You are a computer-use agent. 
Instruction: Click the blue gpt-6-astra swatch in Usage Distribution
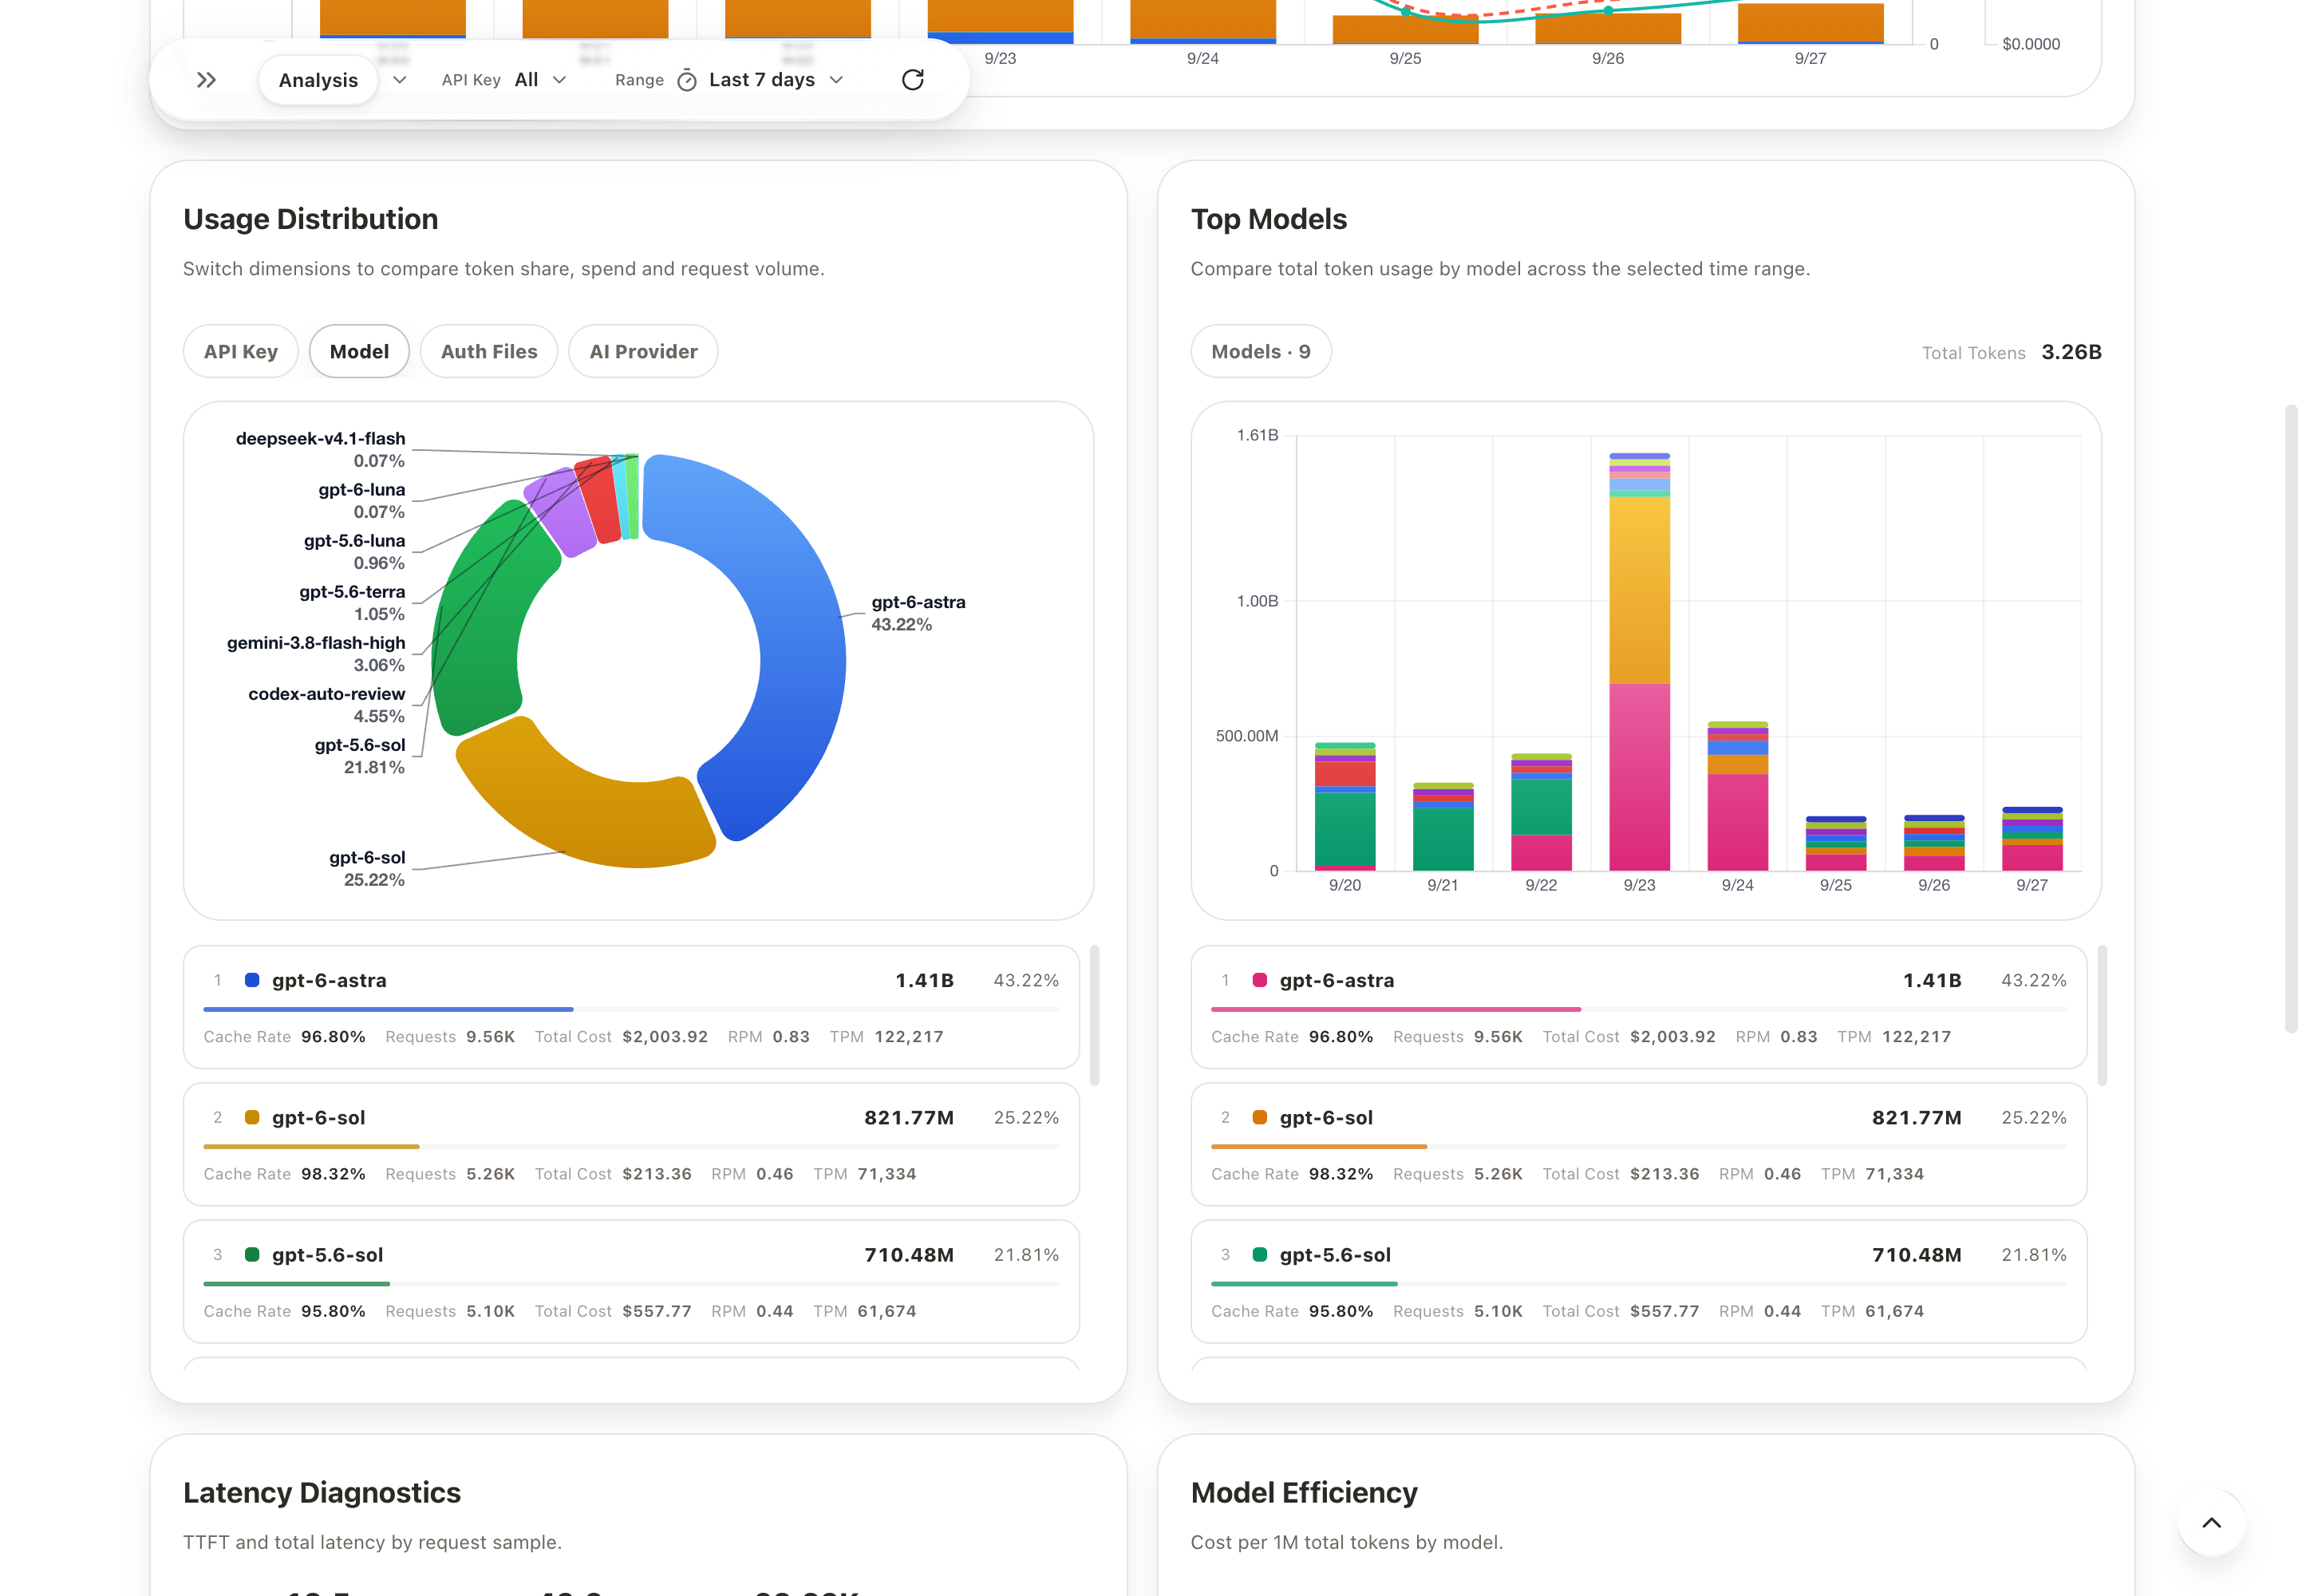pyautogui.click(x=252, y=980)
